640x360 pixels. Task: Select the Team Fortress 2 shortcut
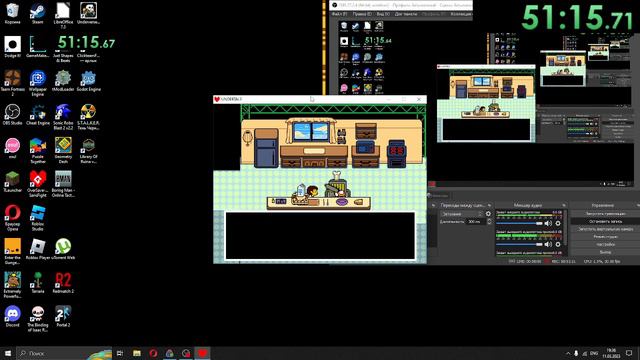pos(12,83)
